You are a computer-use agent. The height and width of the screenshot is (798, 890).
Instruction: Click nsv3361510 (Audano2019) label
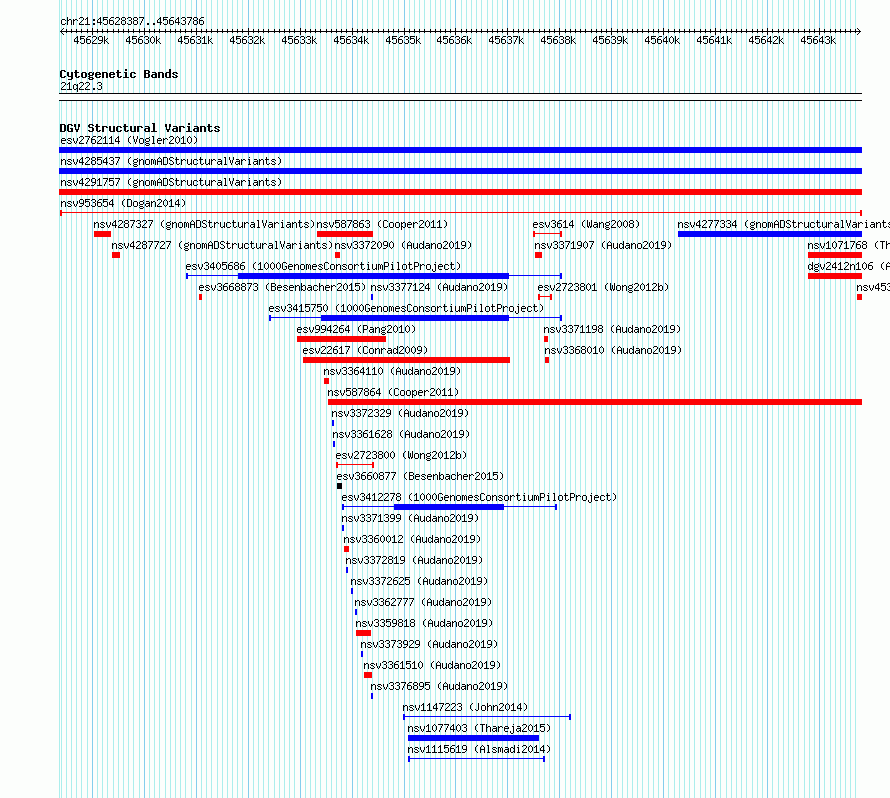tap(432, 665)
